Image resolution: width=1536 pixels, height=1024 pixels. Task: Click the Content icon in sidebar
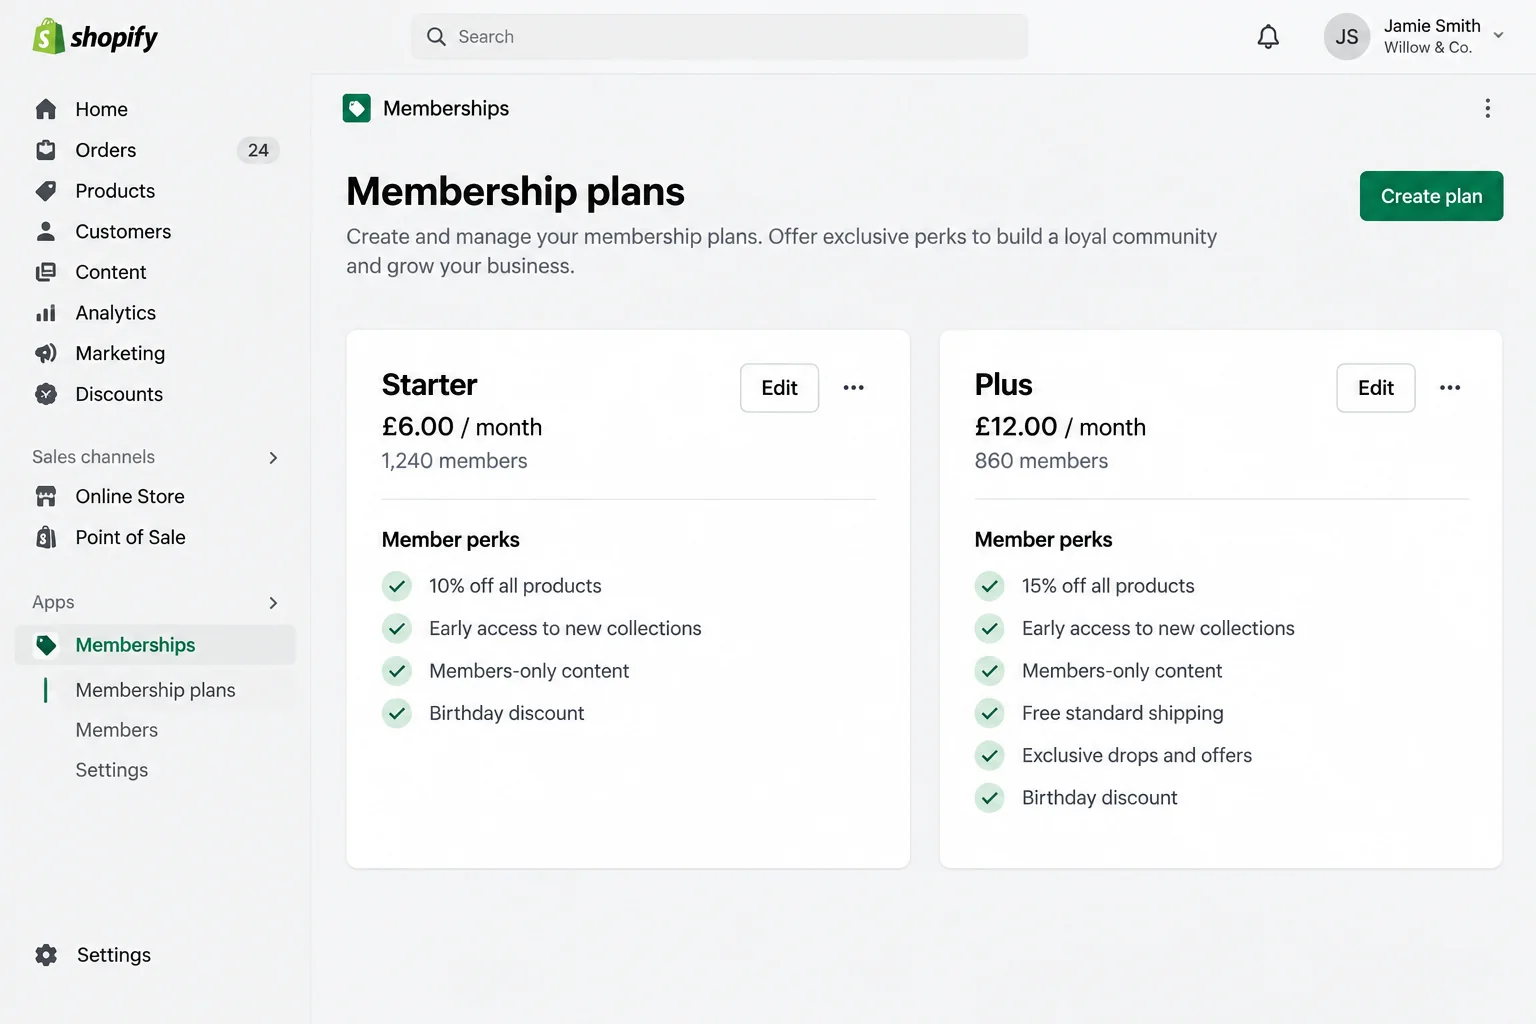[46, 272]
